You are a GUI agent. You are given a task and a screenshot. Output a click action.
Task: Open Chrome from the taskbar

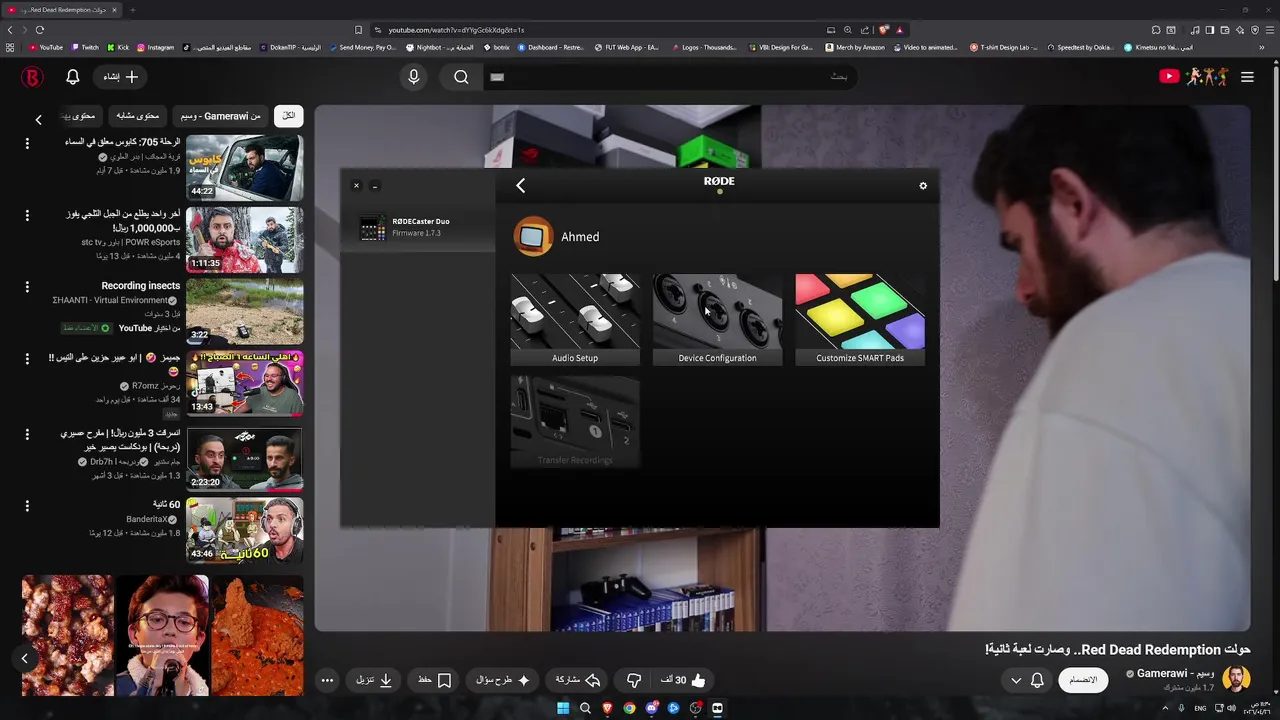pyautogui.click(x=629, y=708)
